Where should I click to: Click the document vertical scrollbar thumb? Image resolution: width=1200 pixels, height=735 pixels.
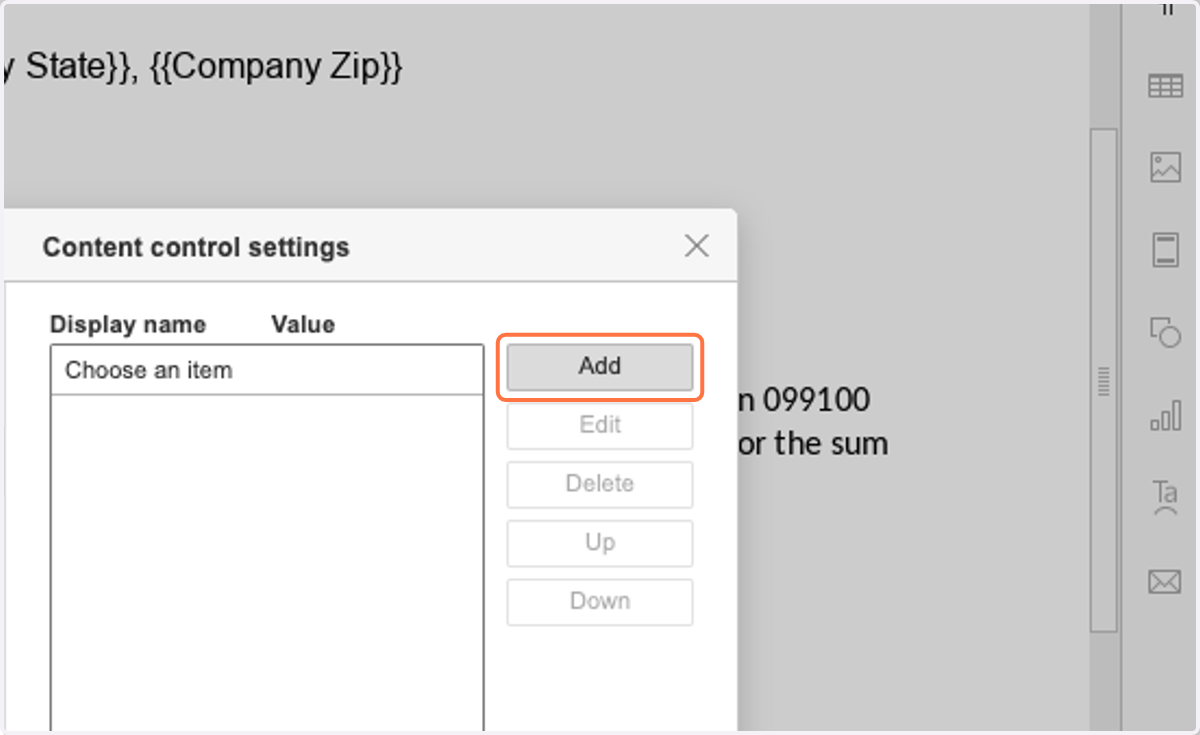click(x=1103, y=380)
